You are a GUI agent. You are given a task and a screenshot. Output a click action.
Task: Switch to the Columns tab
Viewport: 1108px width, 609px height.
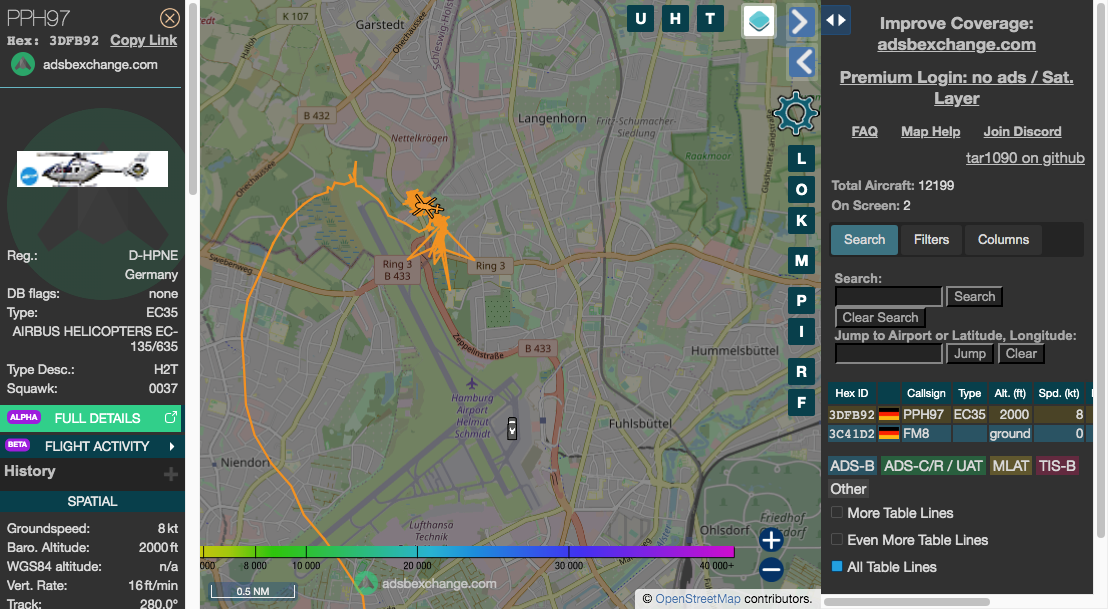tap(1003, 240)
